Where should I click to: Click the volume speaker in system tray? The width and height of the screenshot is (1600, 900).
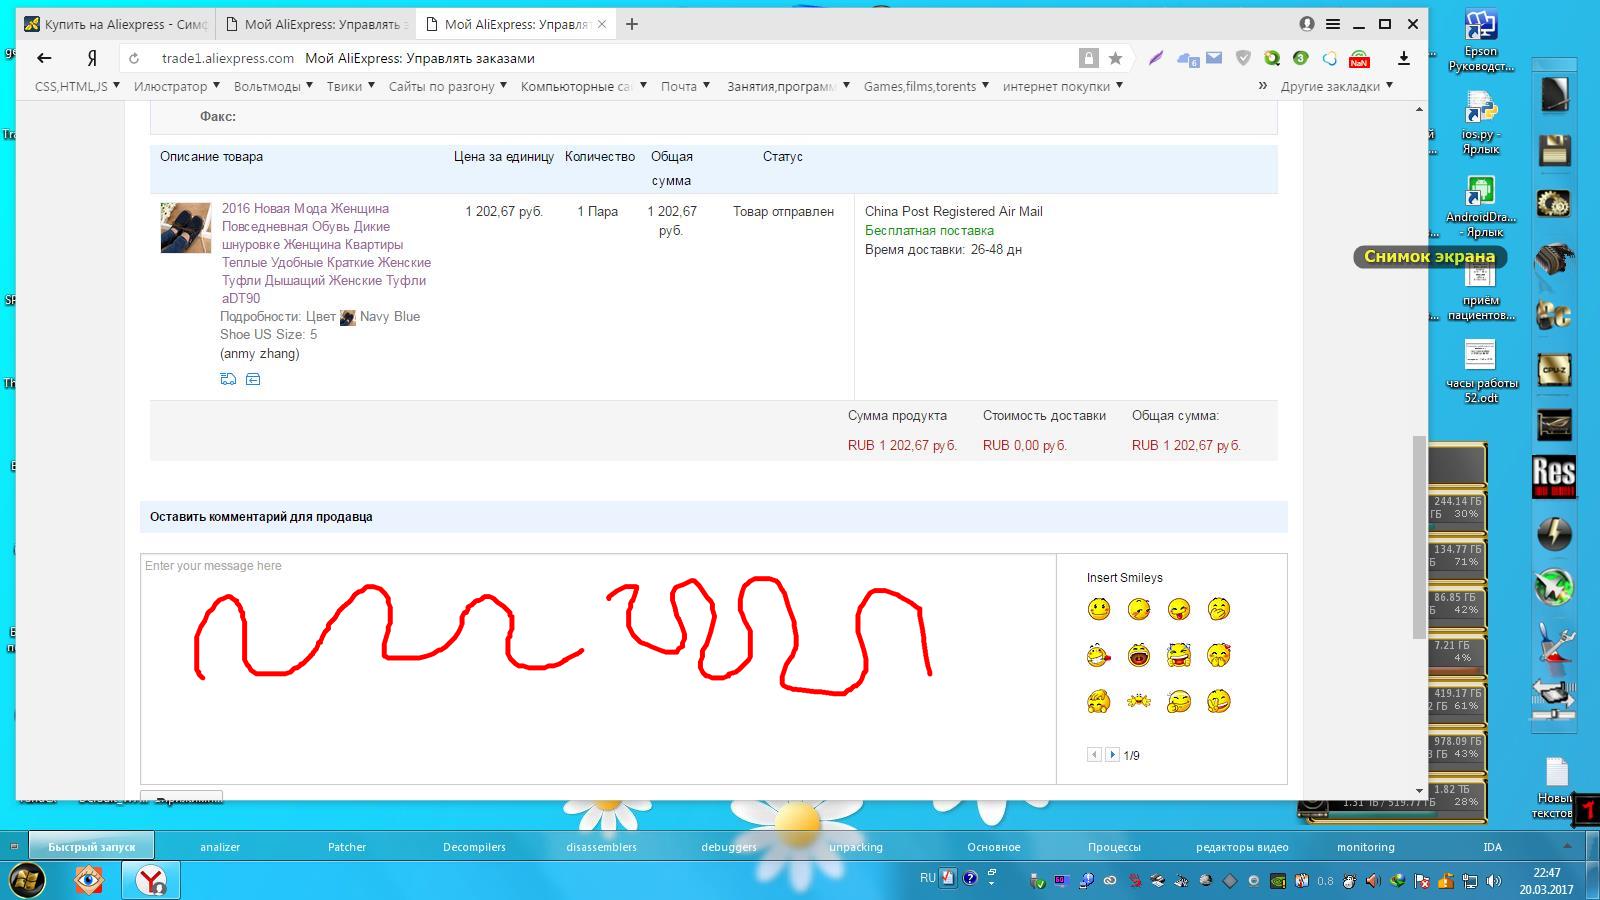tap(1493, 881)
